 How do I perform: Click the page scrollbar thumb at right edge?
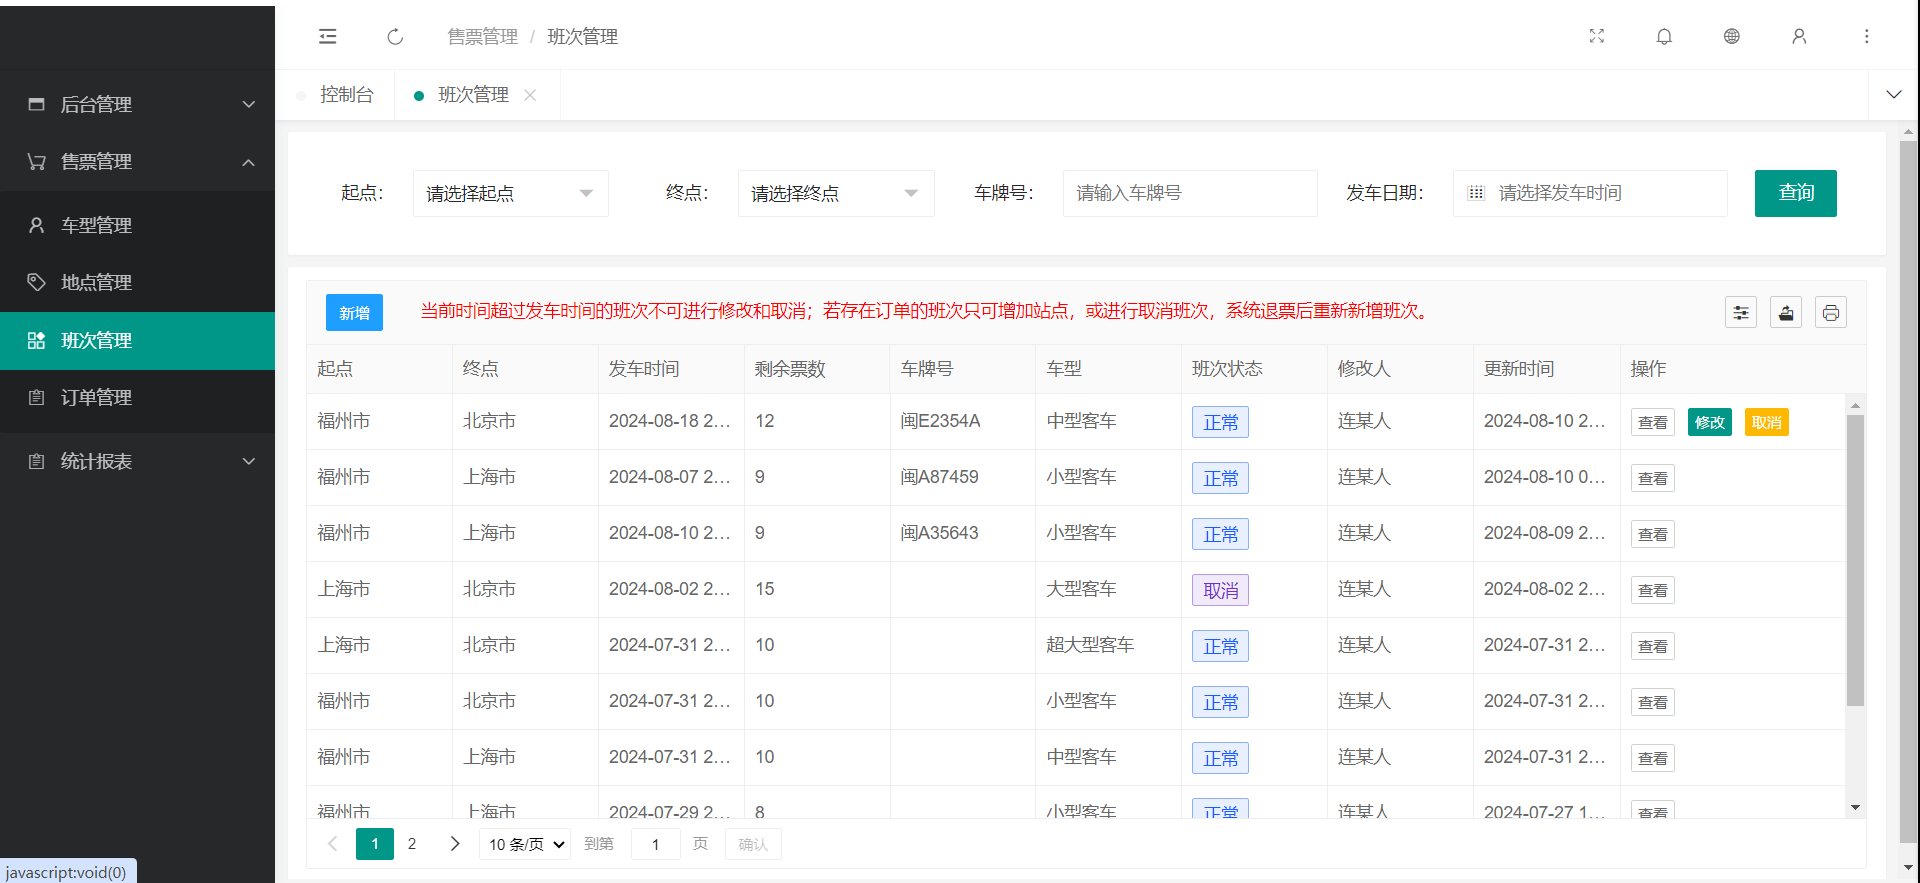[x=1909, y=490]
